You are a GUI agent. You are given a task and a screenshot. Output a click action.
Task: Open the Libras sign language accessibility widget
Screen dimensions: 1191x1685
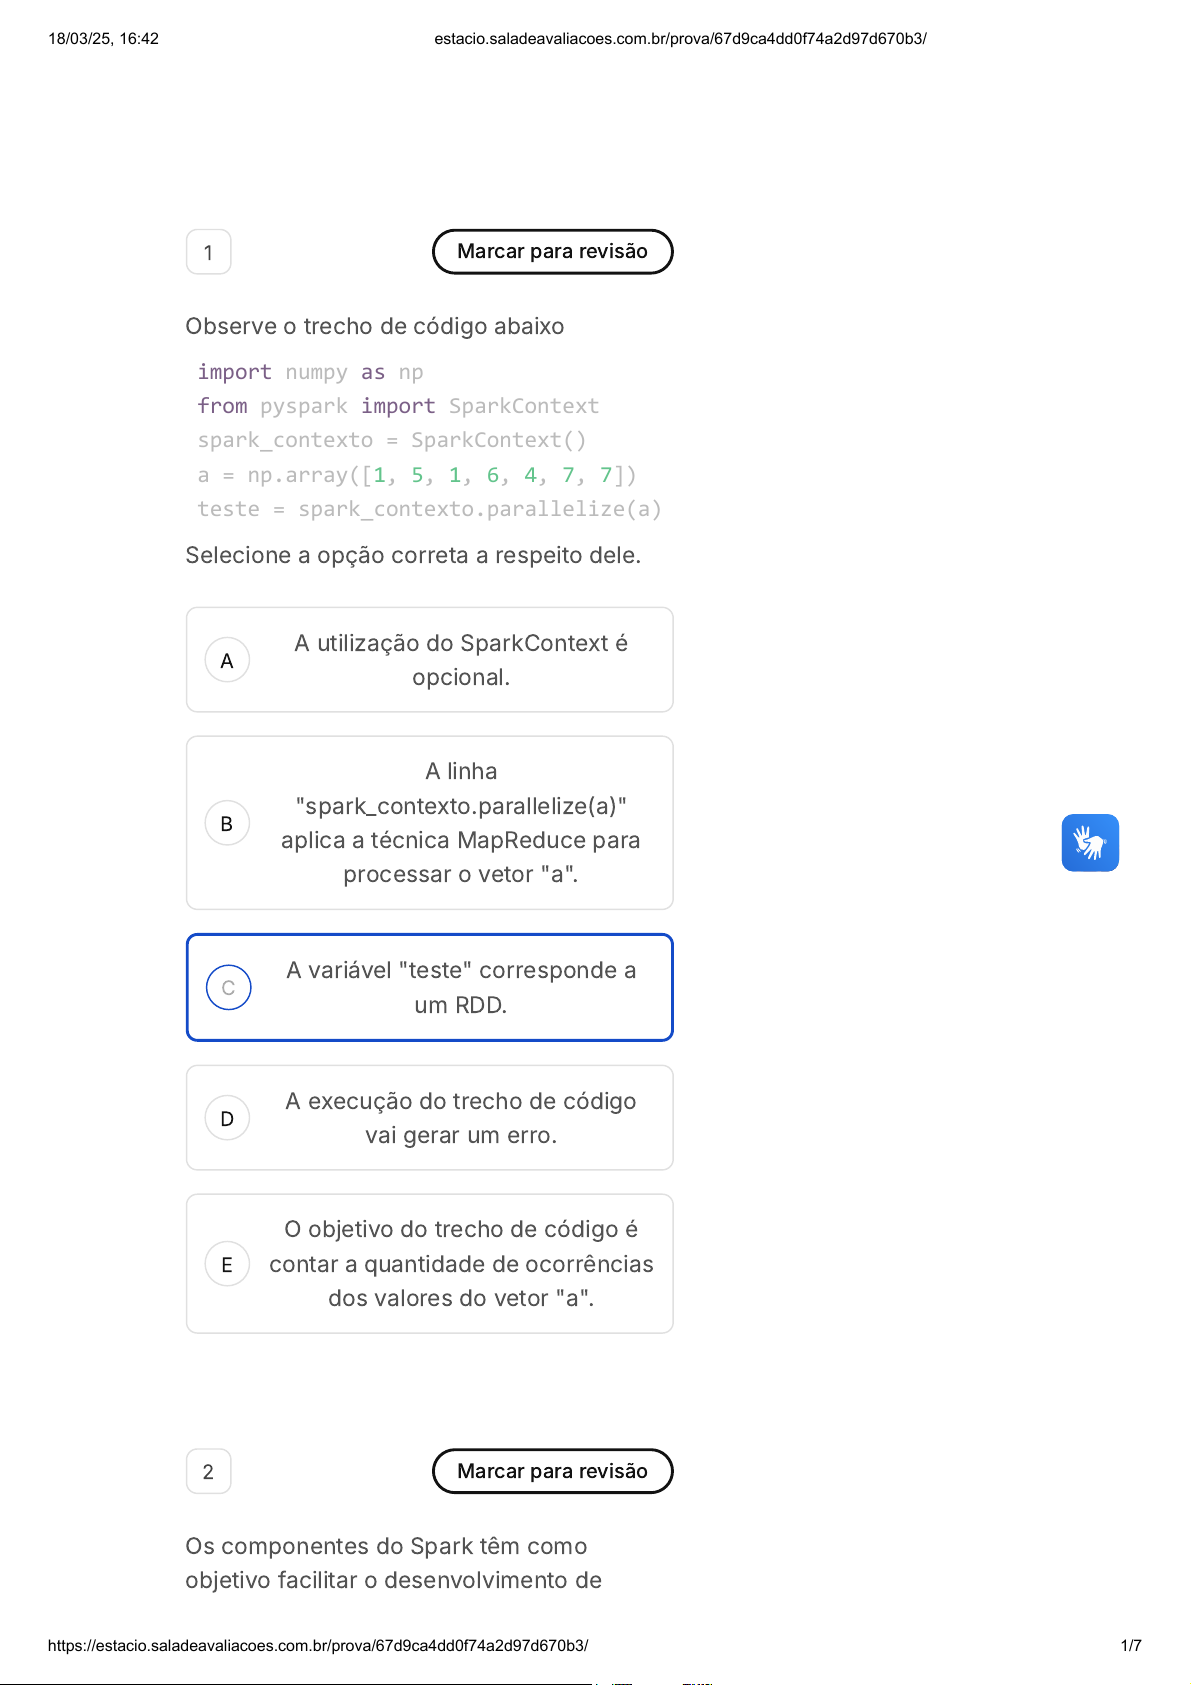coord(1090,843)
